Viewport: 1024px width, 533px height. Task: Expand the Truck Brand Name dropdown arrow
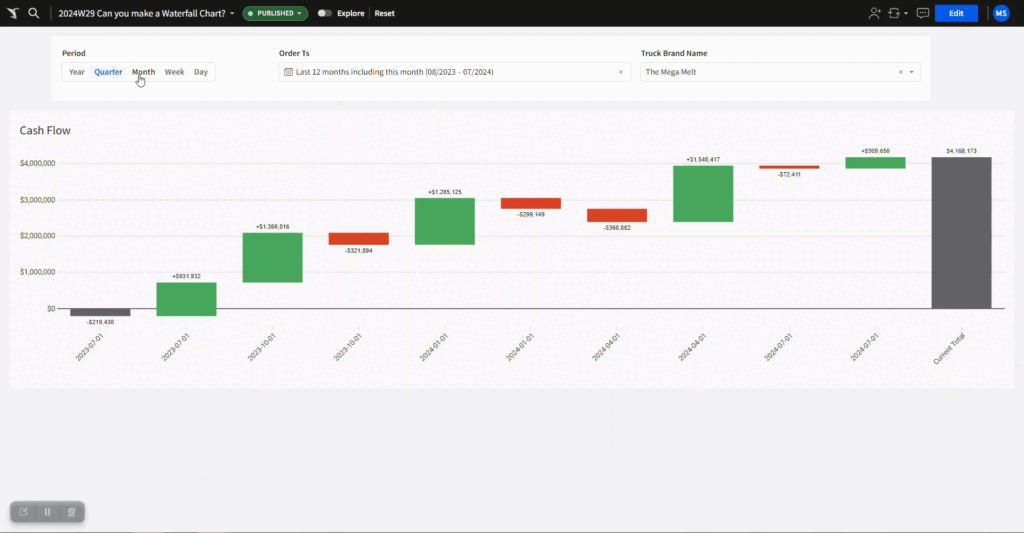tap(912, 72)
